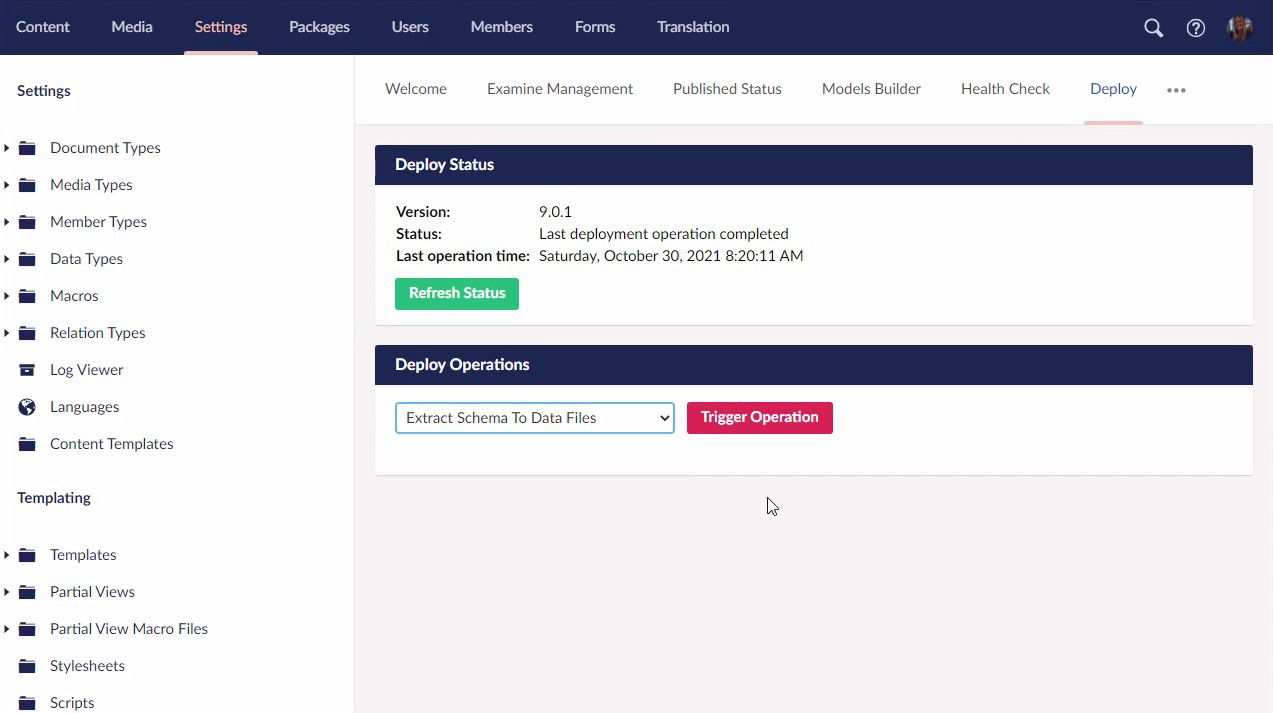Expand the Macros tree node

tap(6, 296)
